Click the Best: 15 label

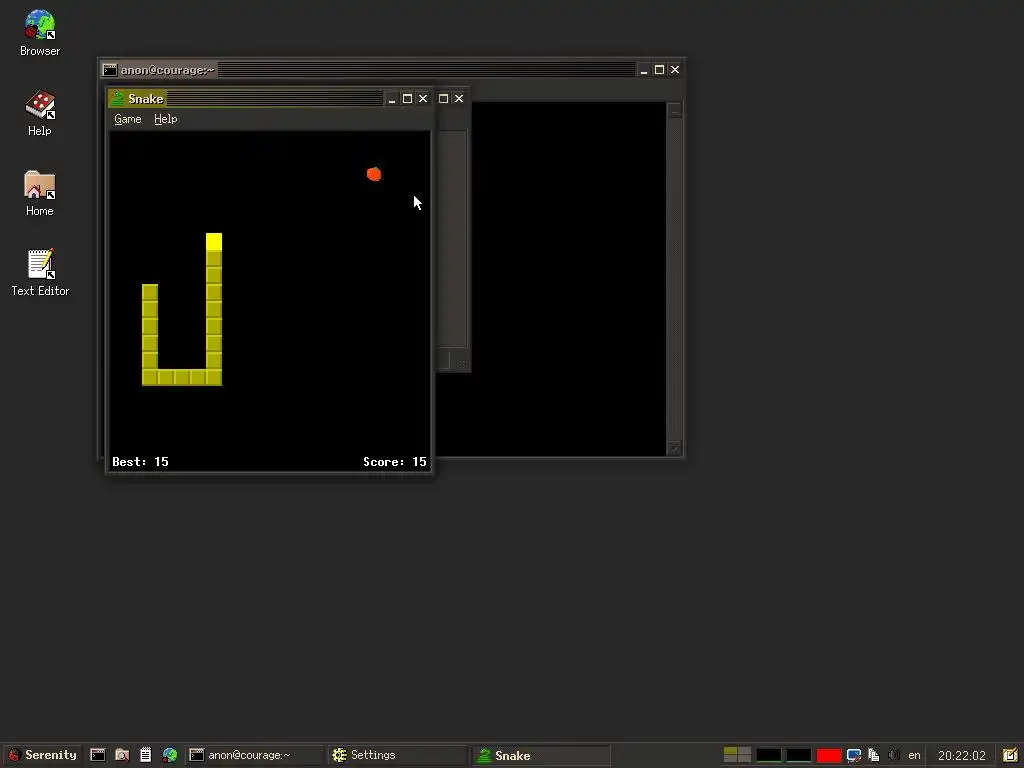(140, 462)
